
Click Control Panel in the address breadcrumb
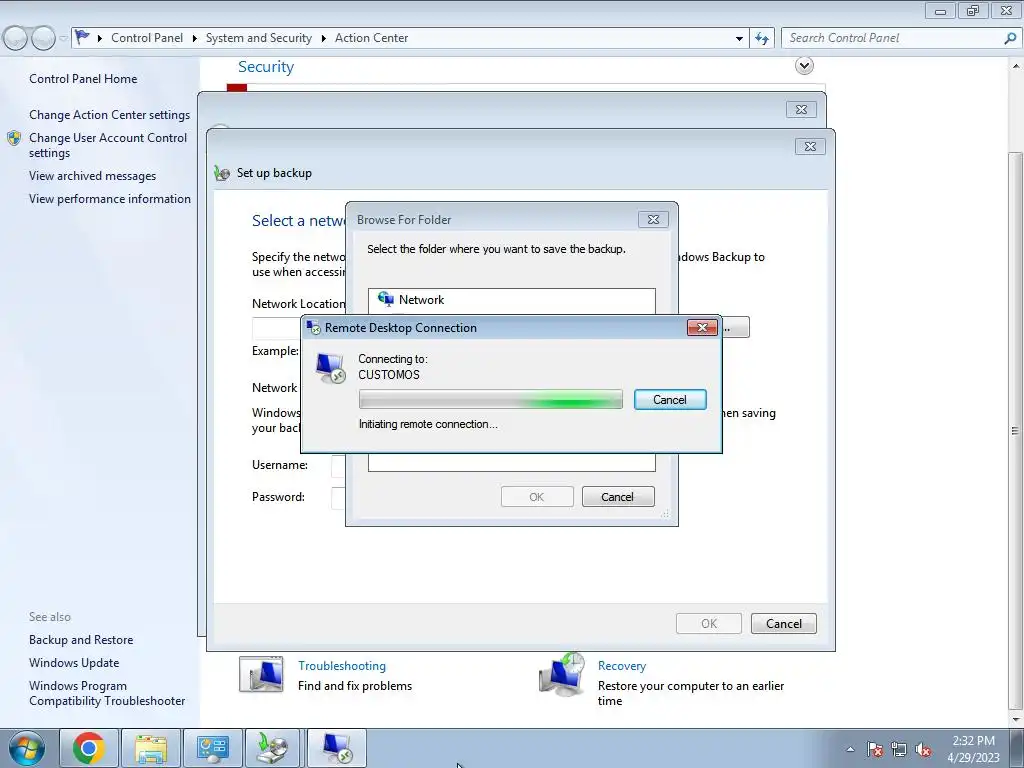click(147, 38)
